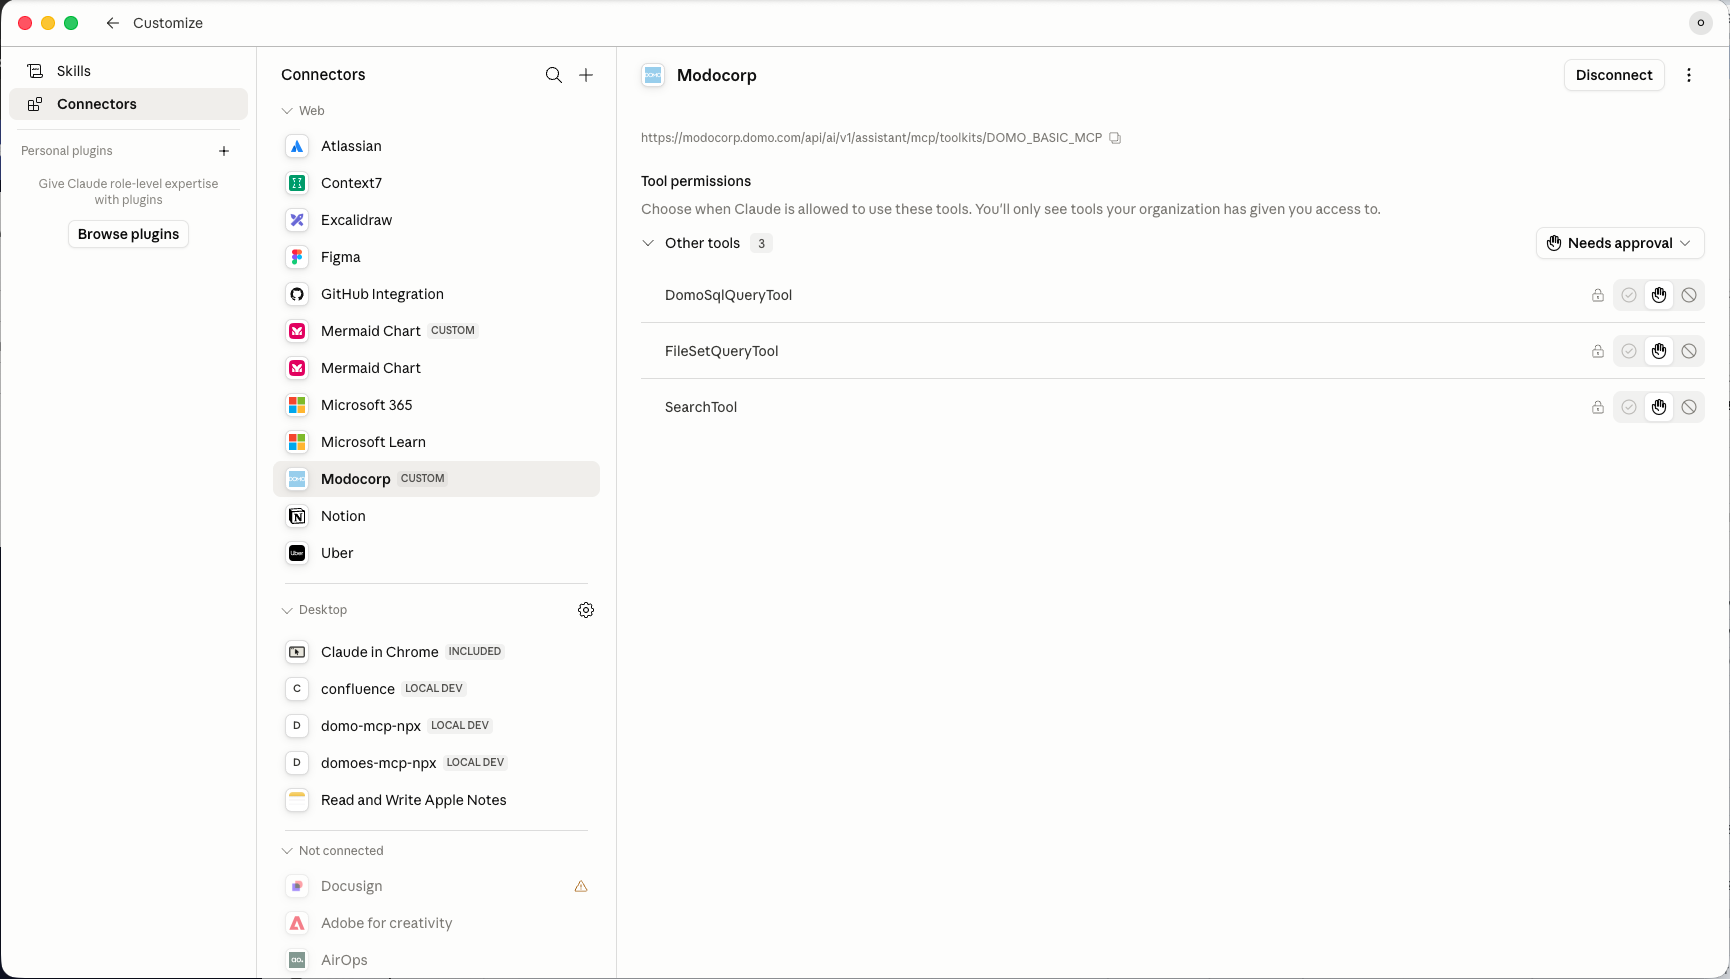Click the Atlassian connector icon
1730x979 pixels.
[x=297, y=146]
